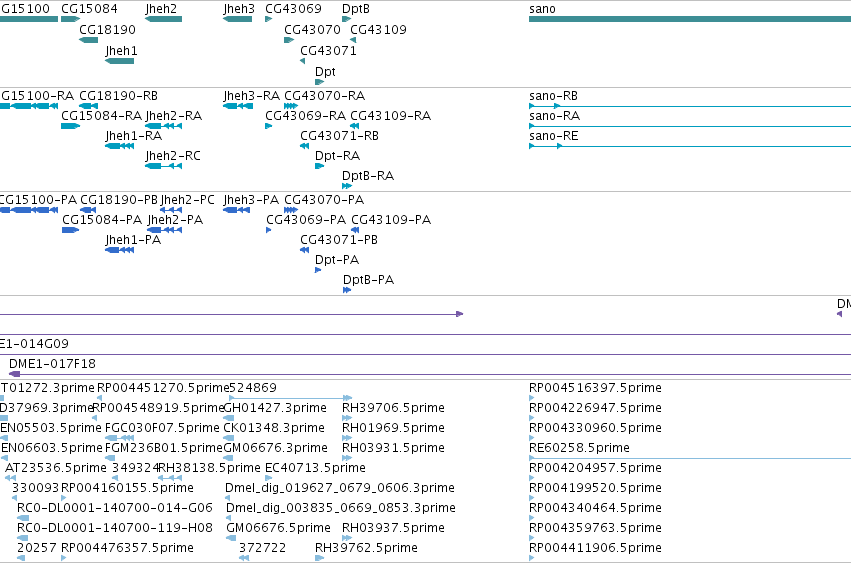Click transcript label CG43069-RA

coord(306,116)
